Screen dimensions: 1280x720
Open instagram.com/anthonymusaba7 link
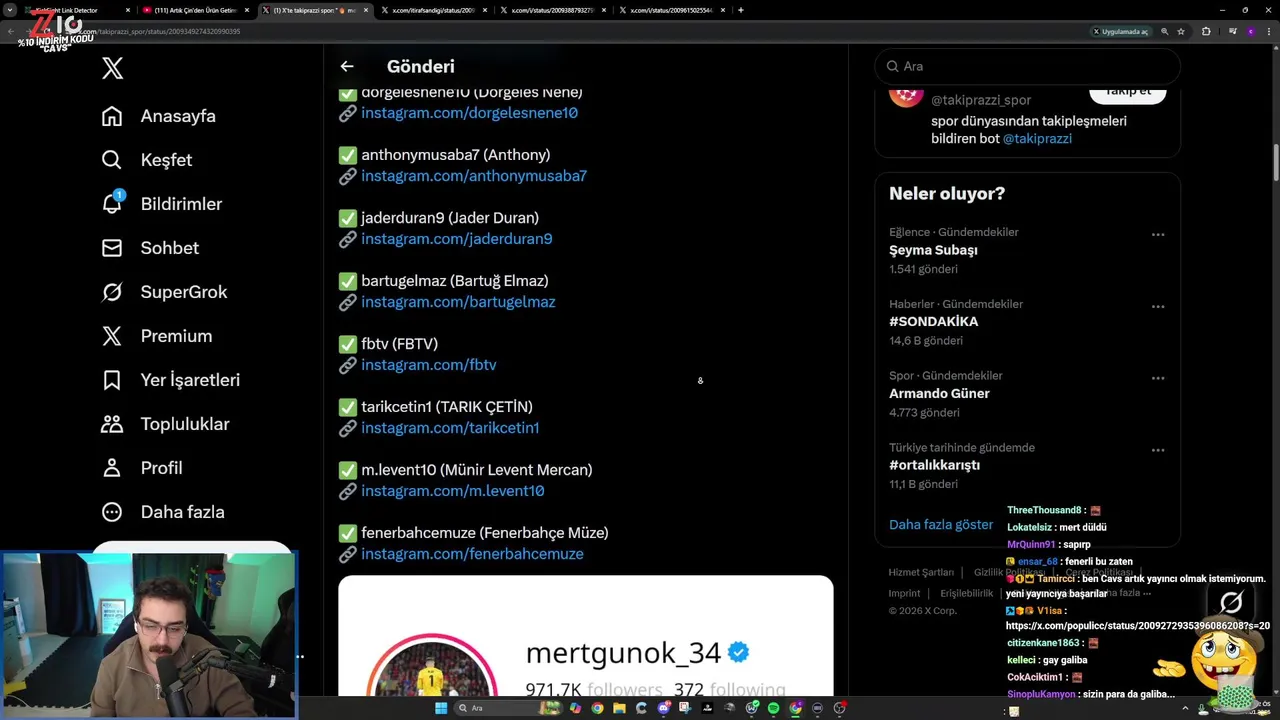[x=474, y=176]
